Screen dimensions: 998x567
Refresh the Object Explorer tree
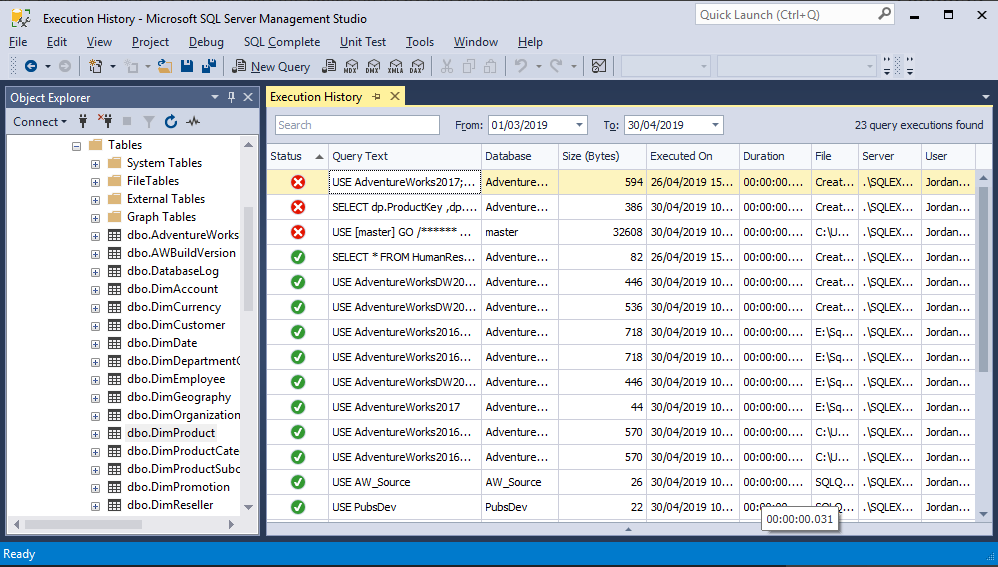coord(171,121)
